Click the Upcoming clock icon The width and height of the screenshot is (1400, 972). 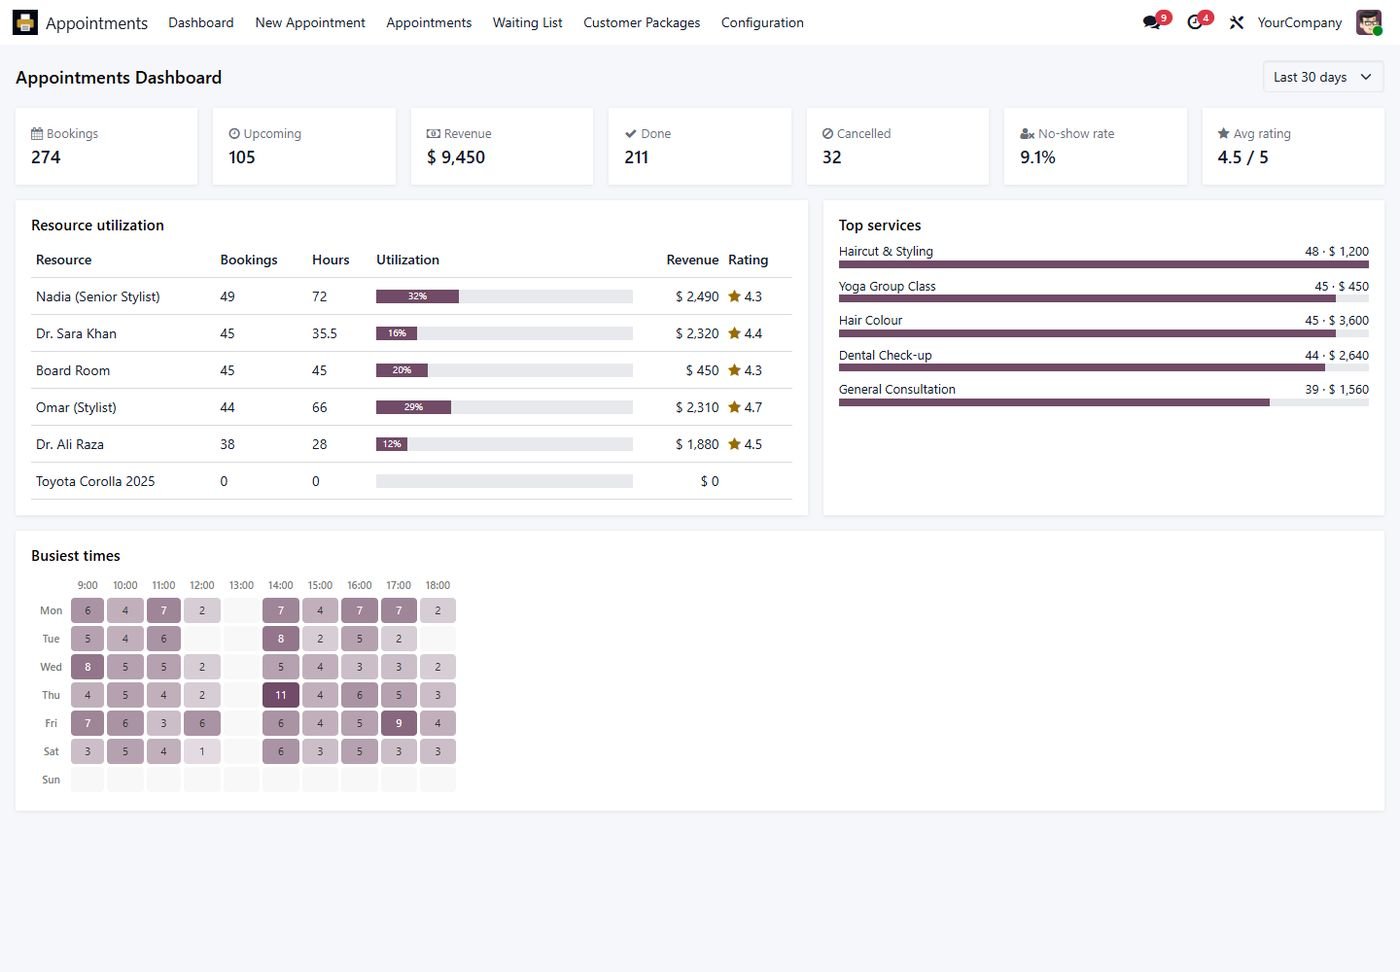point(234,133)
